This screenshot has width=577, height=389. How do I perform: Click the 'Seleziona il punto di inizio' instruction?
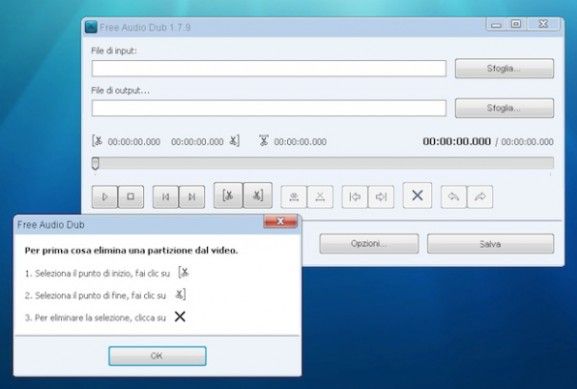97,273
